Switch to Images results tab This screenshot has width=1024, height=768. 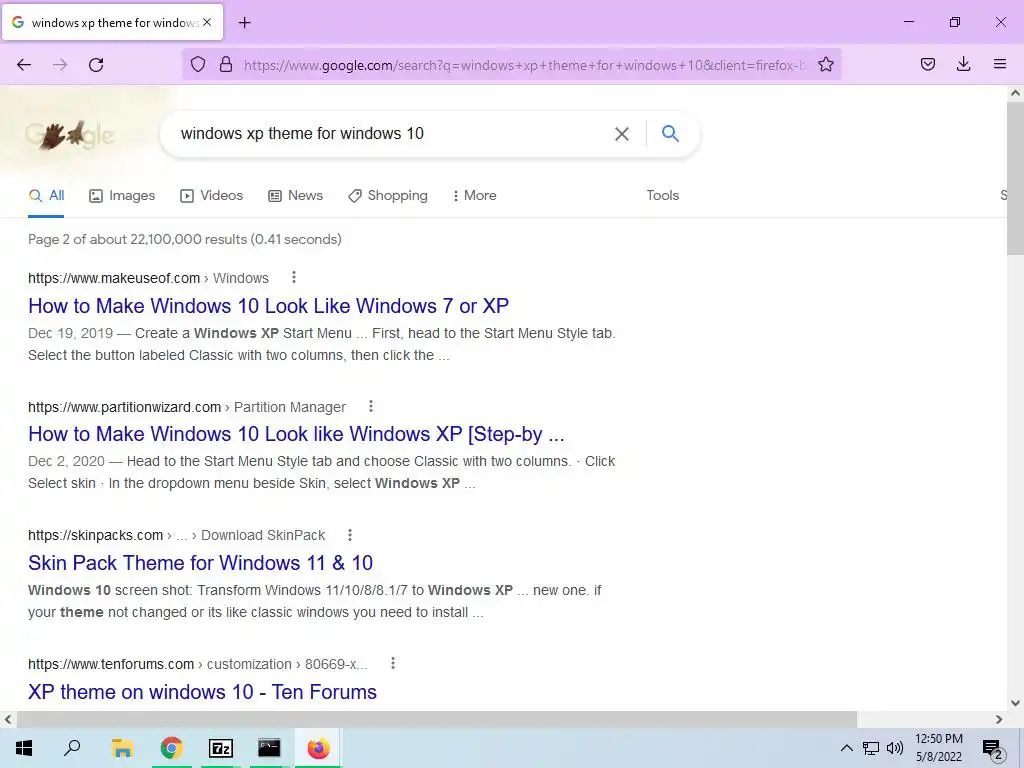122,196
